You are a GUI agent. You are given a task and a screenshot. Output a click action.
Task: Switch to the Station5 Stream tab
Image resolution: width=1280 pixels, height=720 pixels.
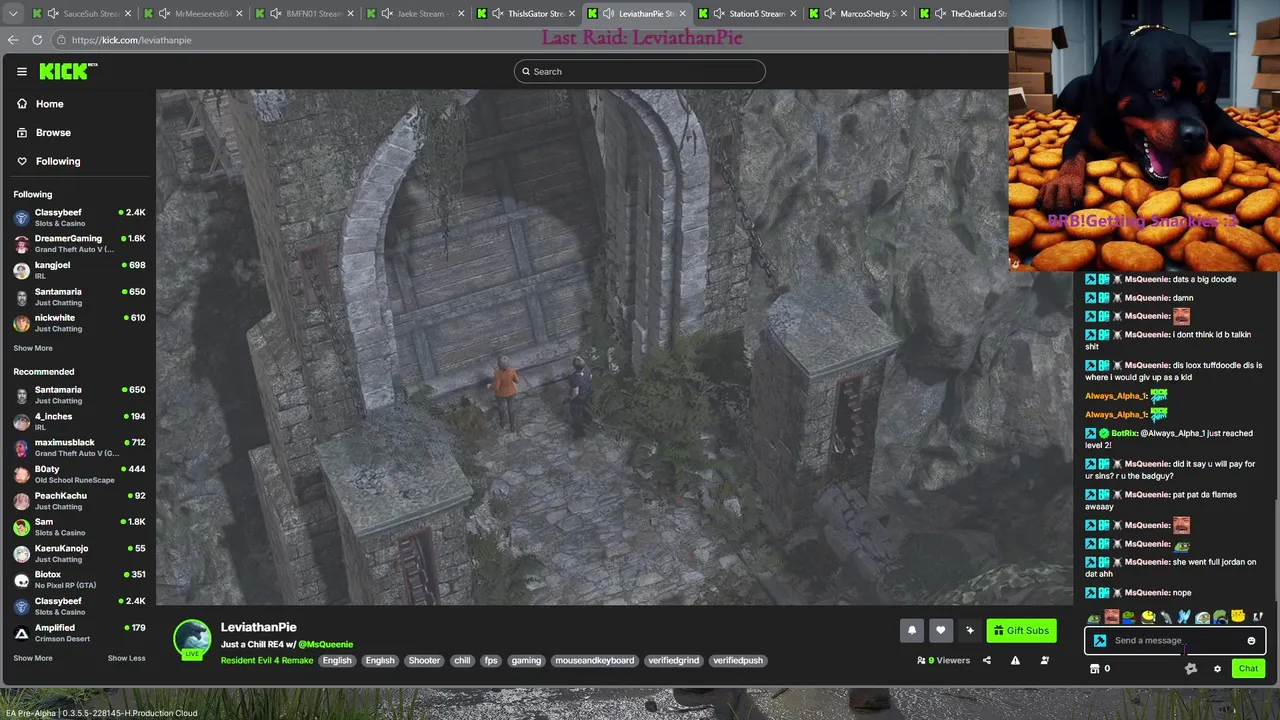click(x=750, y=14)
